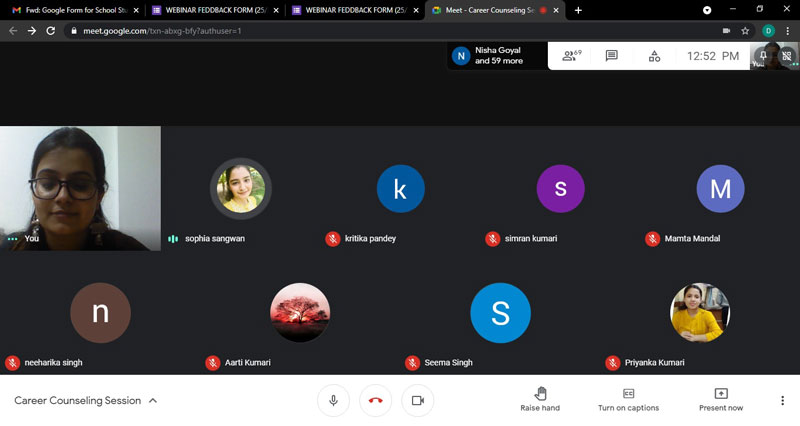Click Present now icon
The width and height of the screenshot is (800, 426).
[x=720, y=399]
